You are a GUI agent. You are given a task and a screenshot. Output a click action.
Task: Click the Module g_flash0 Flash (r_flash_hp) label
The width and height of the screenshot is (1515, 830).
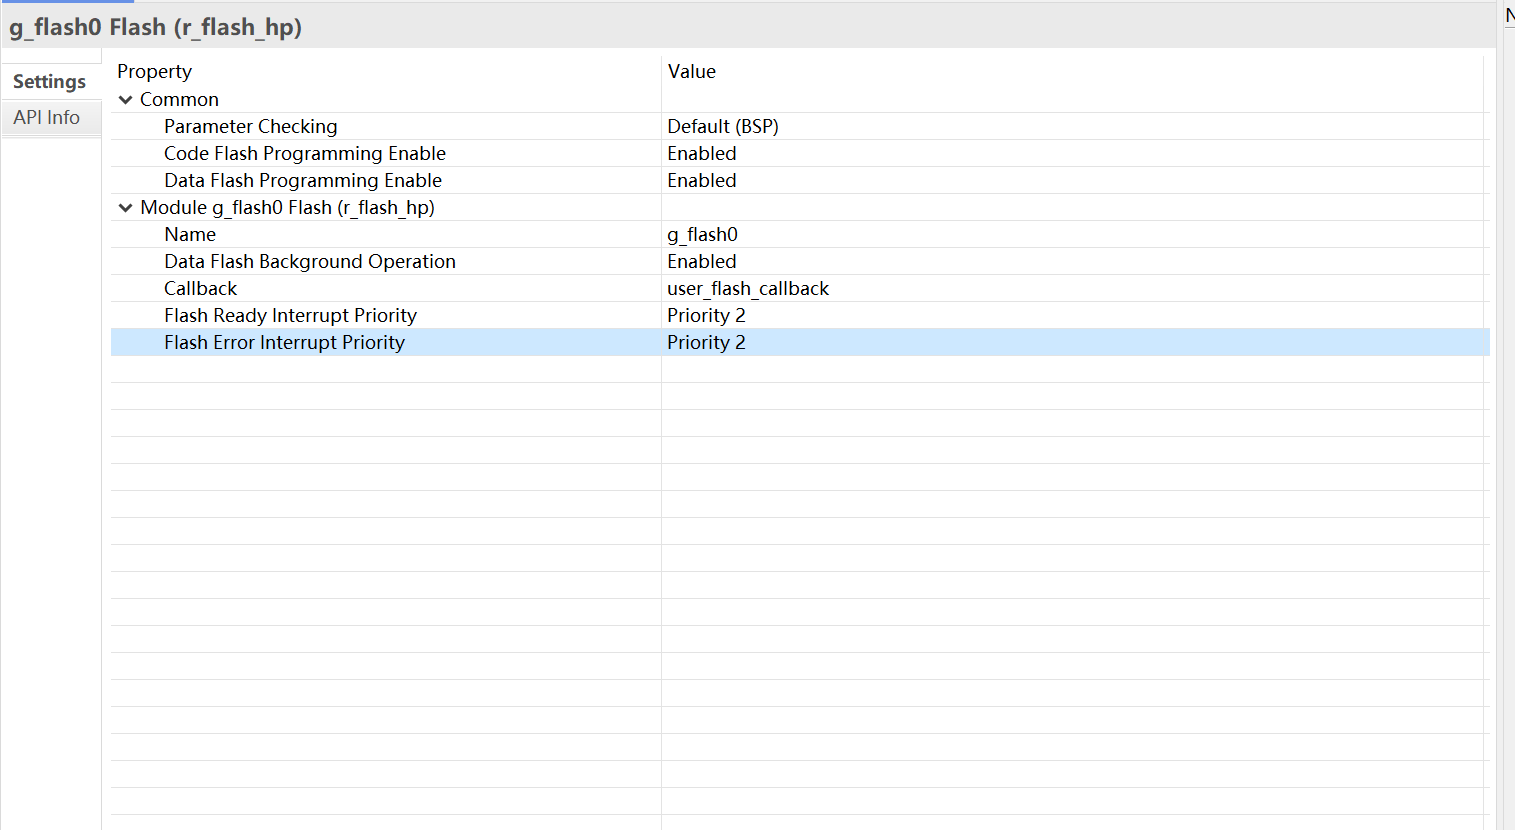point(288,207)
